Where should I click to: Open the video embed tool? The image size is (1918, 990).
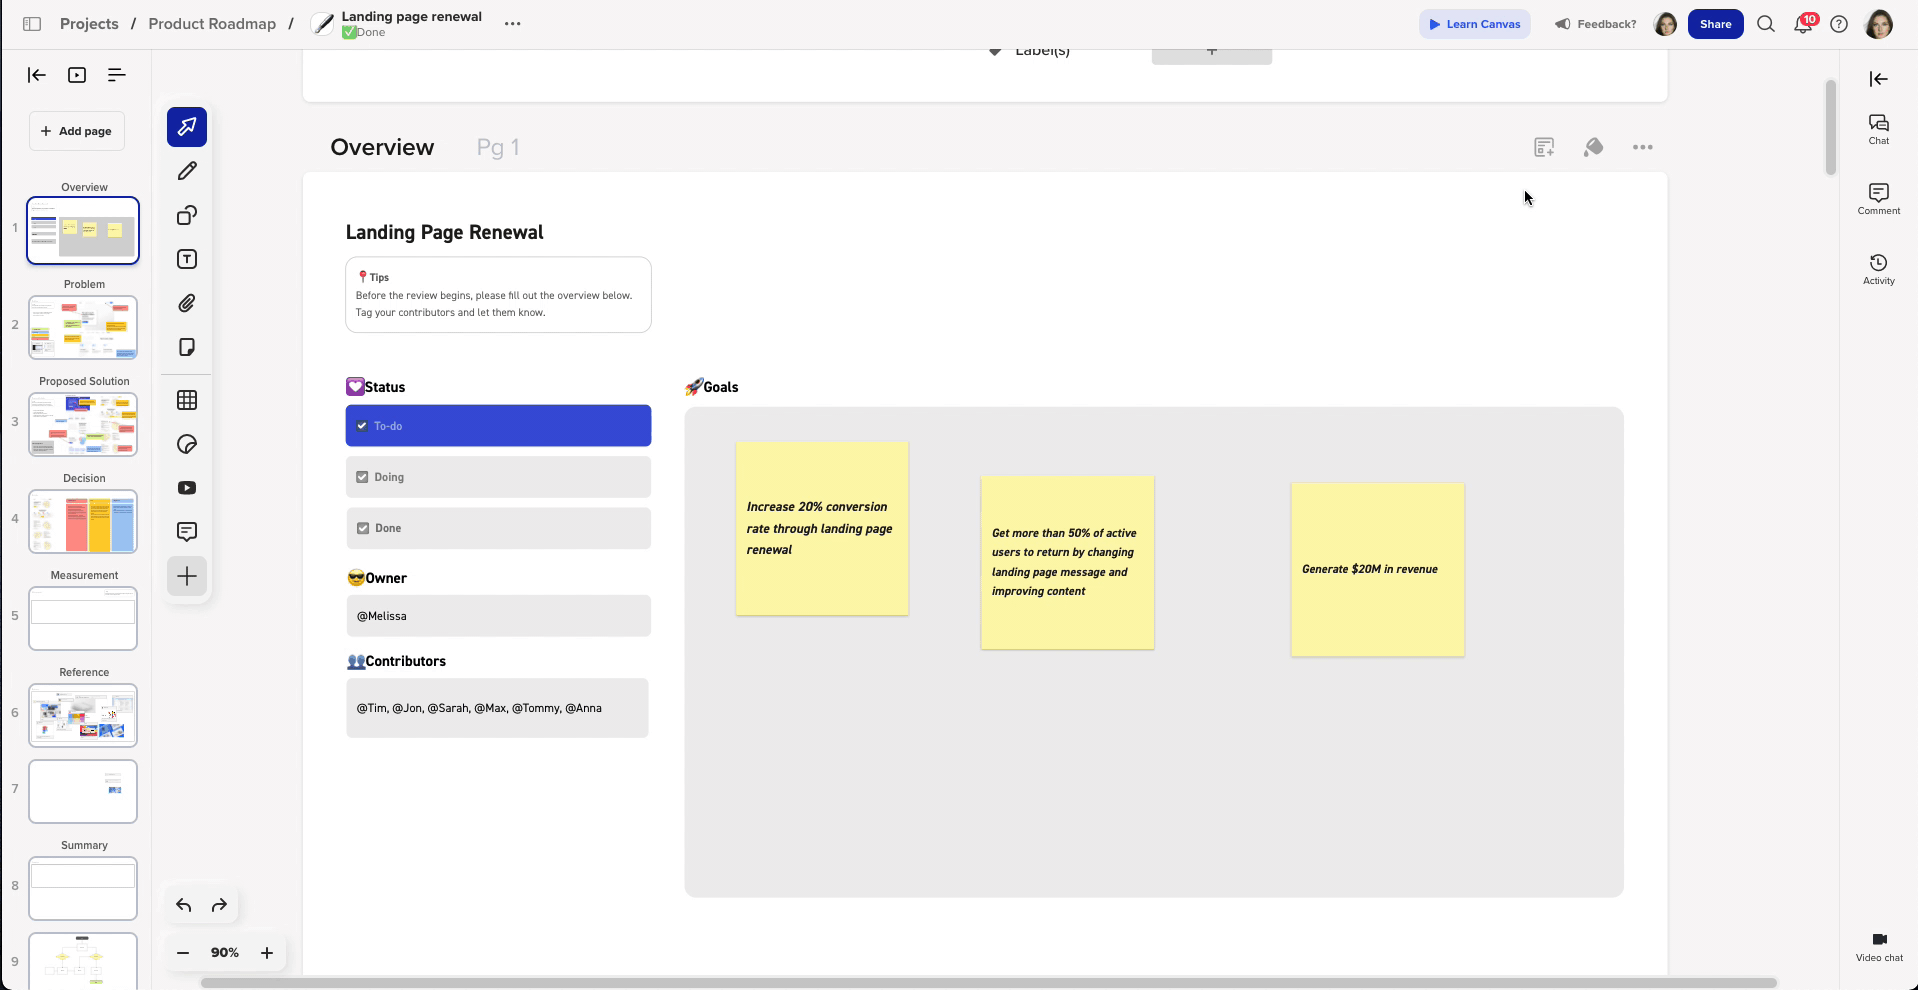[x=187, y=488]
